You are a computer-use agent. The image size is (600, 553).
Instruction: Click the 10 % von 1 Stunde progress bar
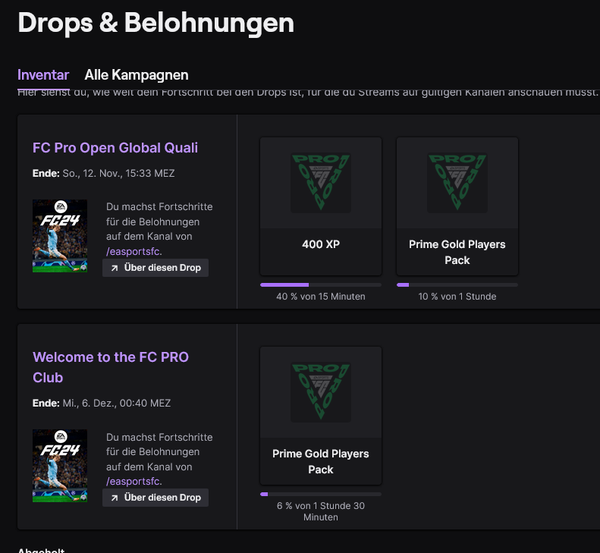pyautogui.click(x=457, y=285)
